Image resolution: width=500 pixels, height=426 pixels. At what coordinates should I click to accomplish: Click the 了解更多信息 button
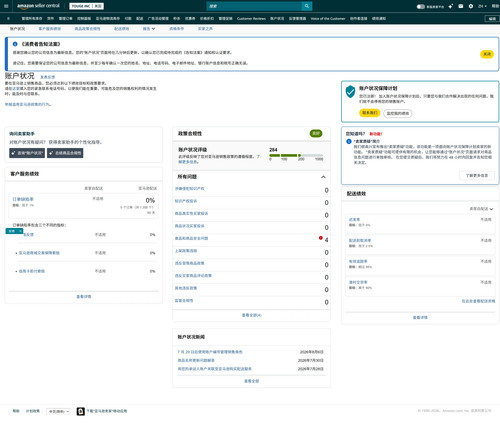coord(477,175)
